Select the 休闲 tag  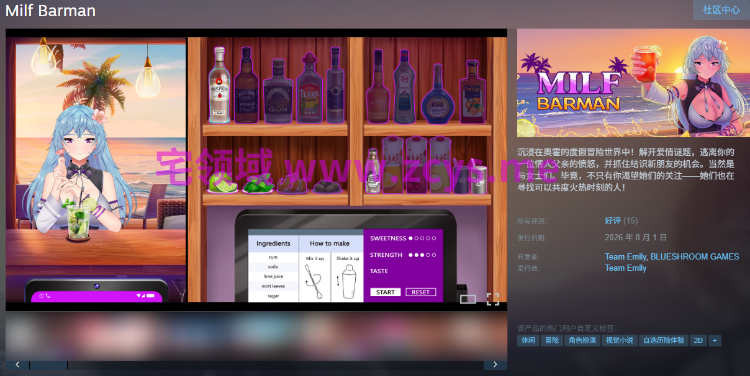coord(528,341)
